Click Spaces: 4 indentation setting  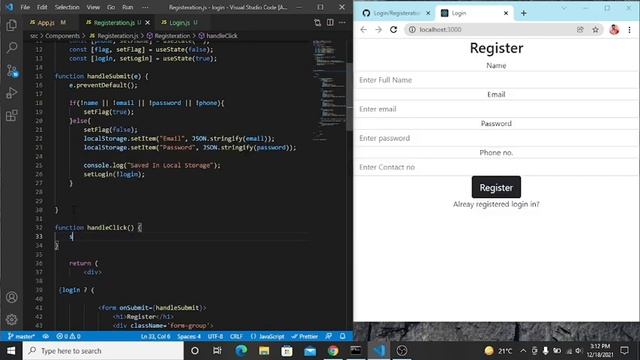[189, 336]
